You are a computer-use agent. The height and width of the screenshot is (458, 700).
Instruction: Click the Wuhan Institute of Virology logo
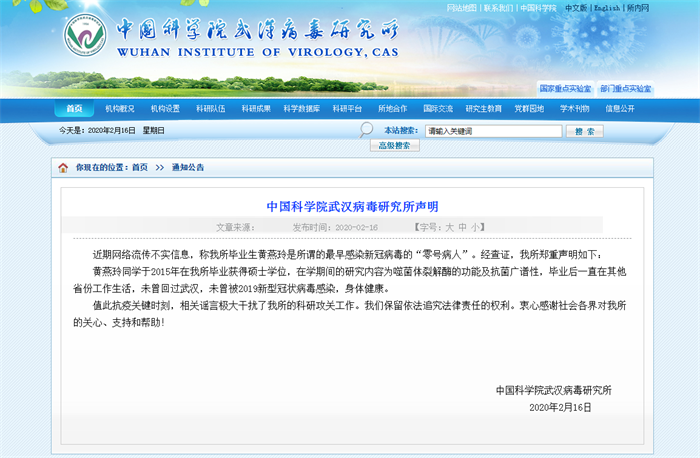tap(85, 35)
